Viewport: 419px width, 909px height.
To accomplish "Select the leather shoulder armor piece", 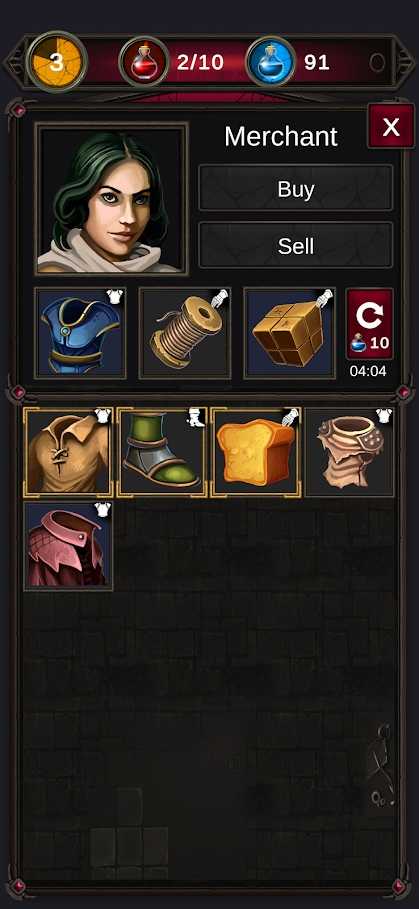I will pos(349,452).
